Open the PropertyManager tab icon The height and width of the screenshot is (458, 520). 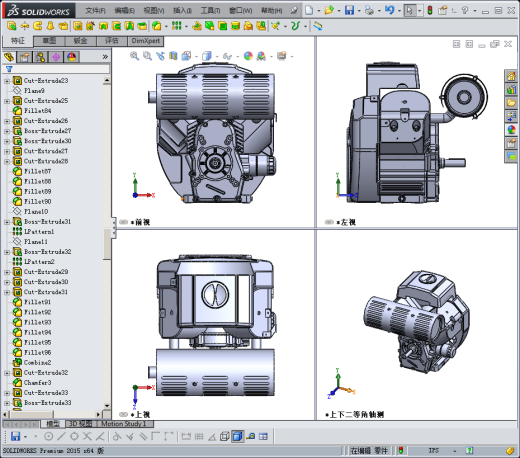click(25, 57)
